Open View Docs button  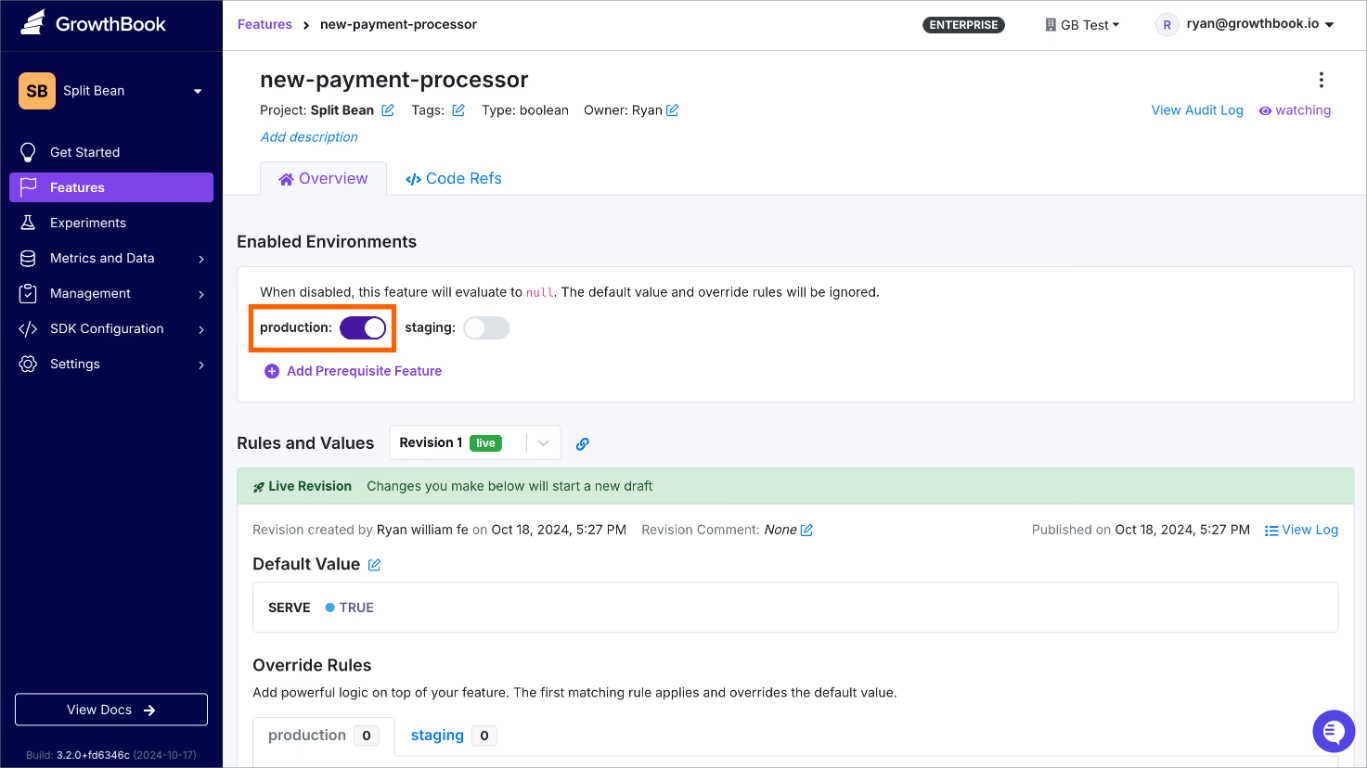click(x=111, y=709)
